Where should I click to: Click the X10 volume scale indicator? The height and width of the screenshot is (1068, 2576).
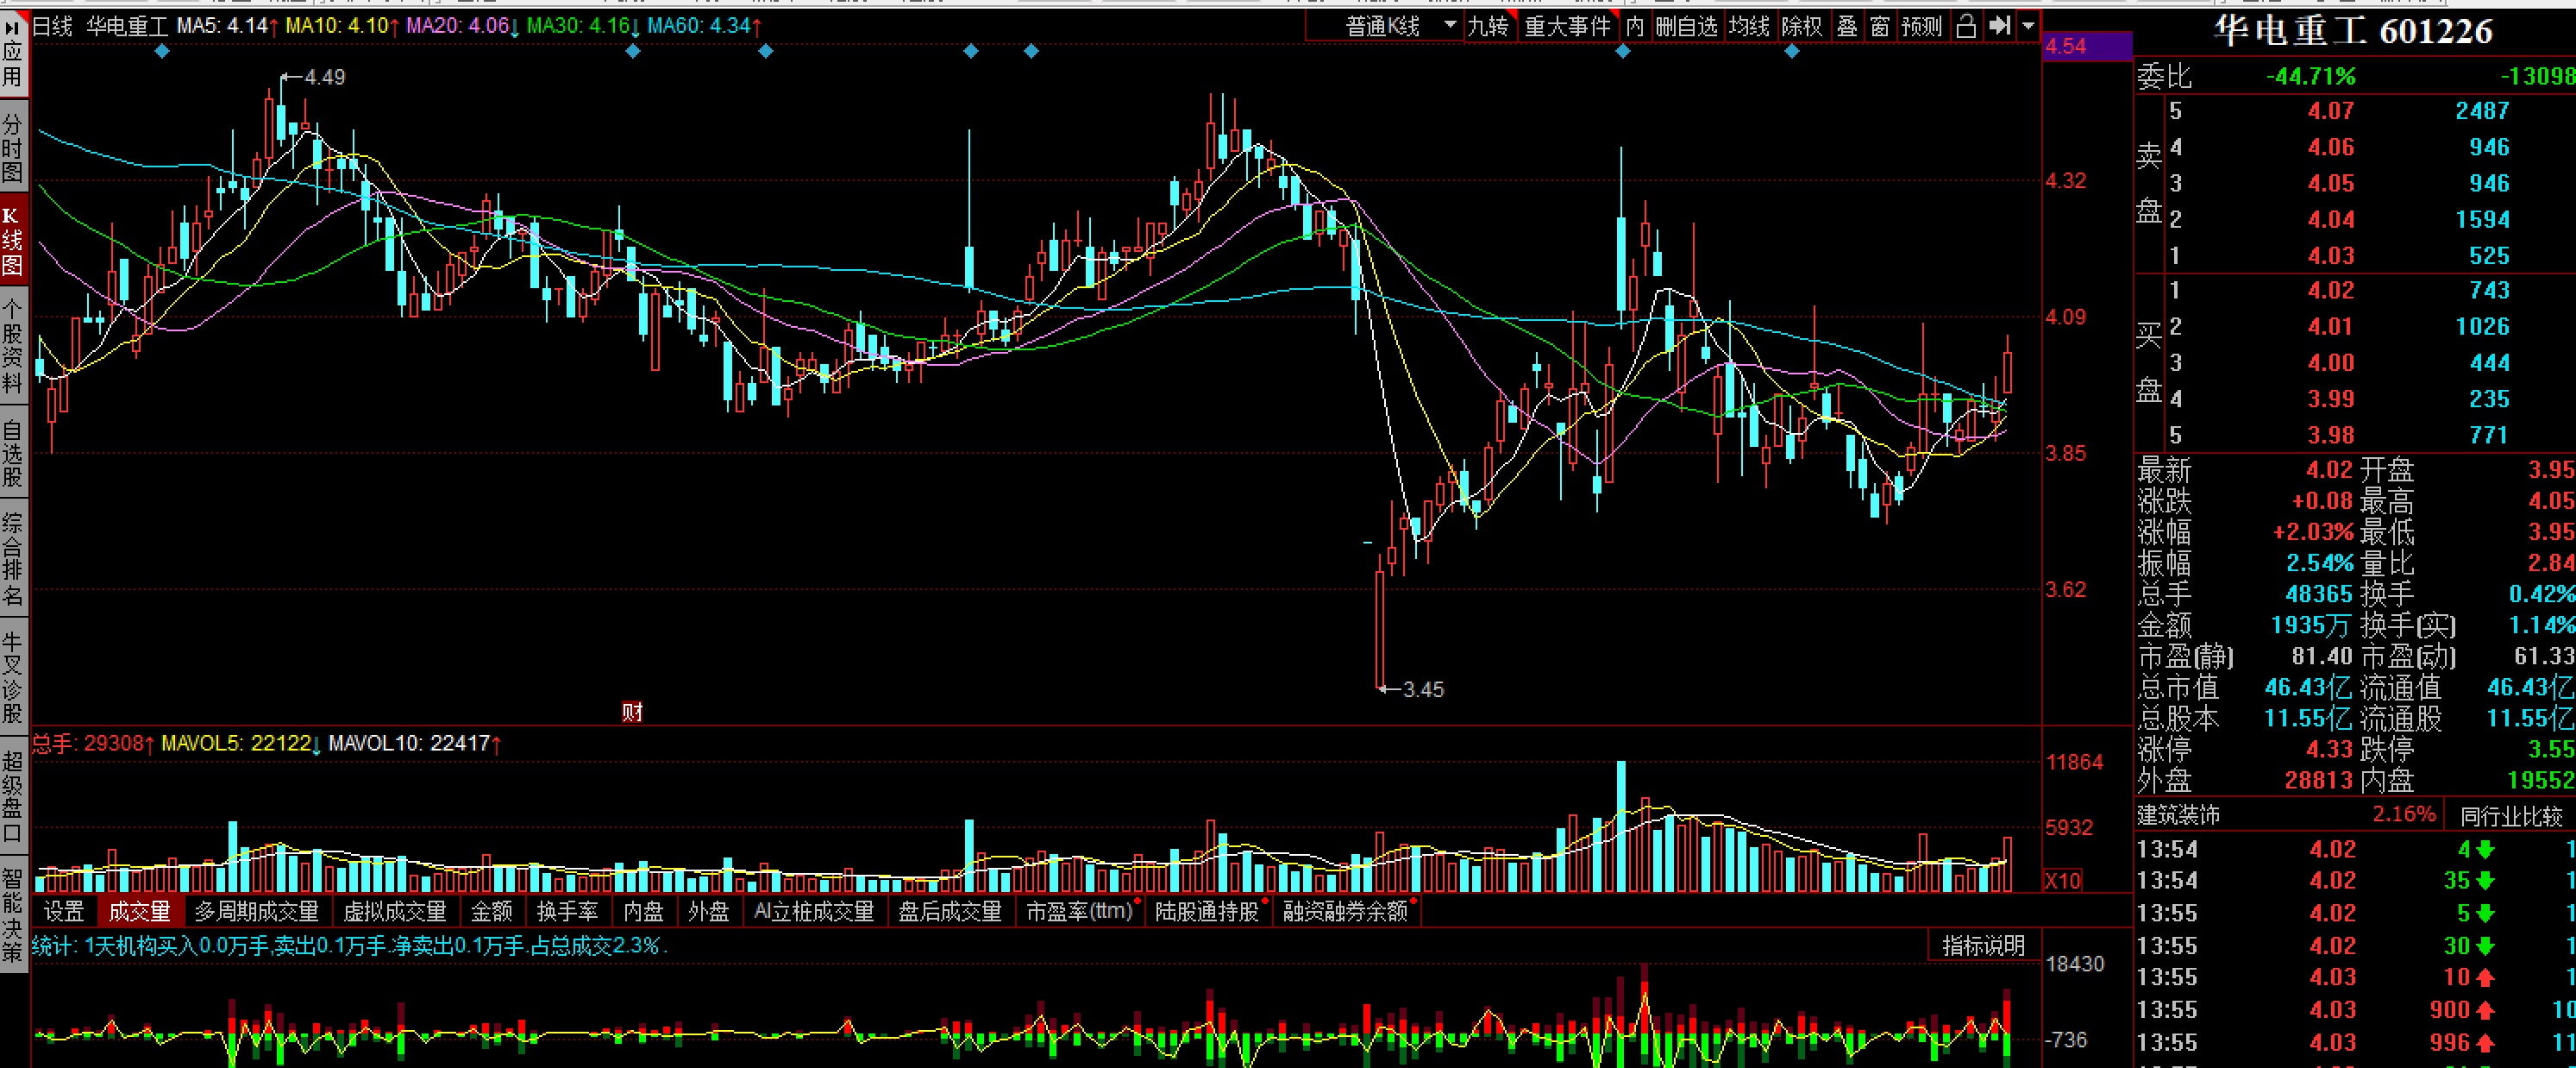pyautogui.click(x=2063, y=881)
